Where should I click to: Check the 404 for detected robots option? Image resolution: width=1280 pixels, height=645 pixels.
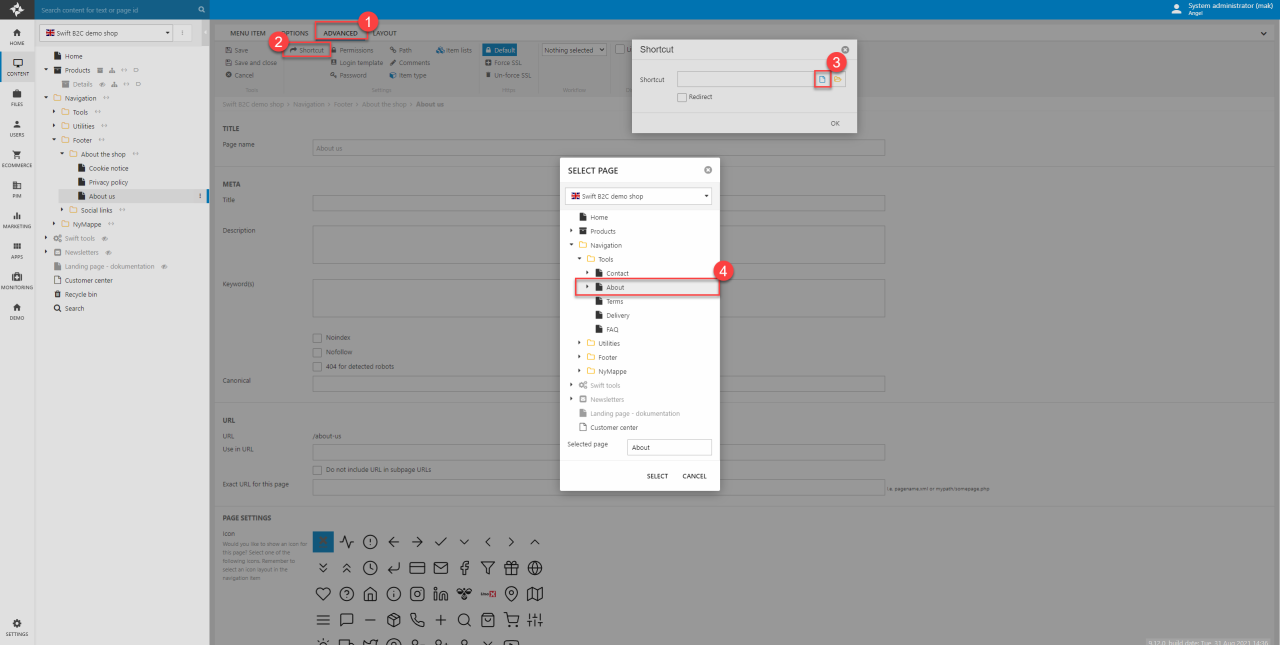(317, 366)
